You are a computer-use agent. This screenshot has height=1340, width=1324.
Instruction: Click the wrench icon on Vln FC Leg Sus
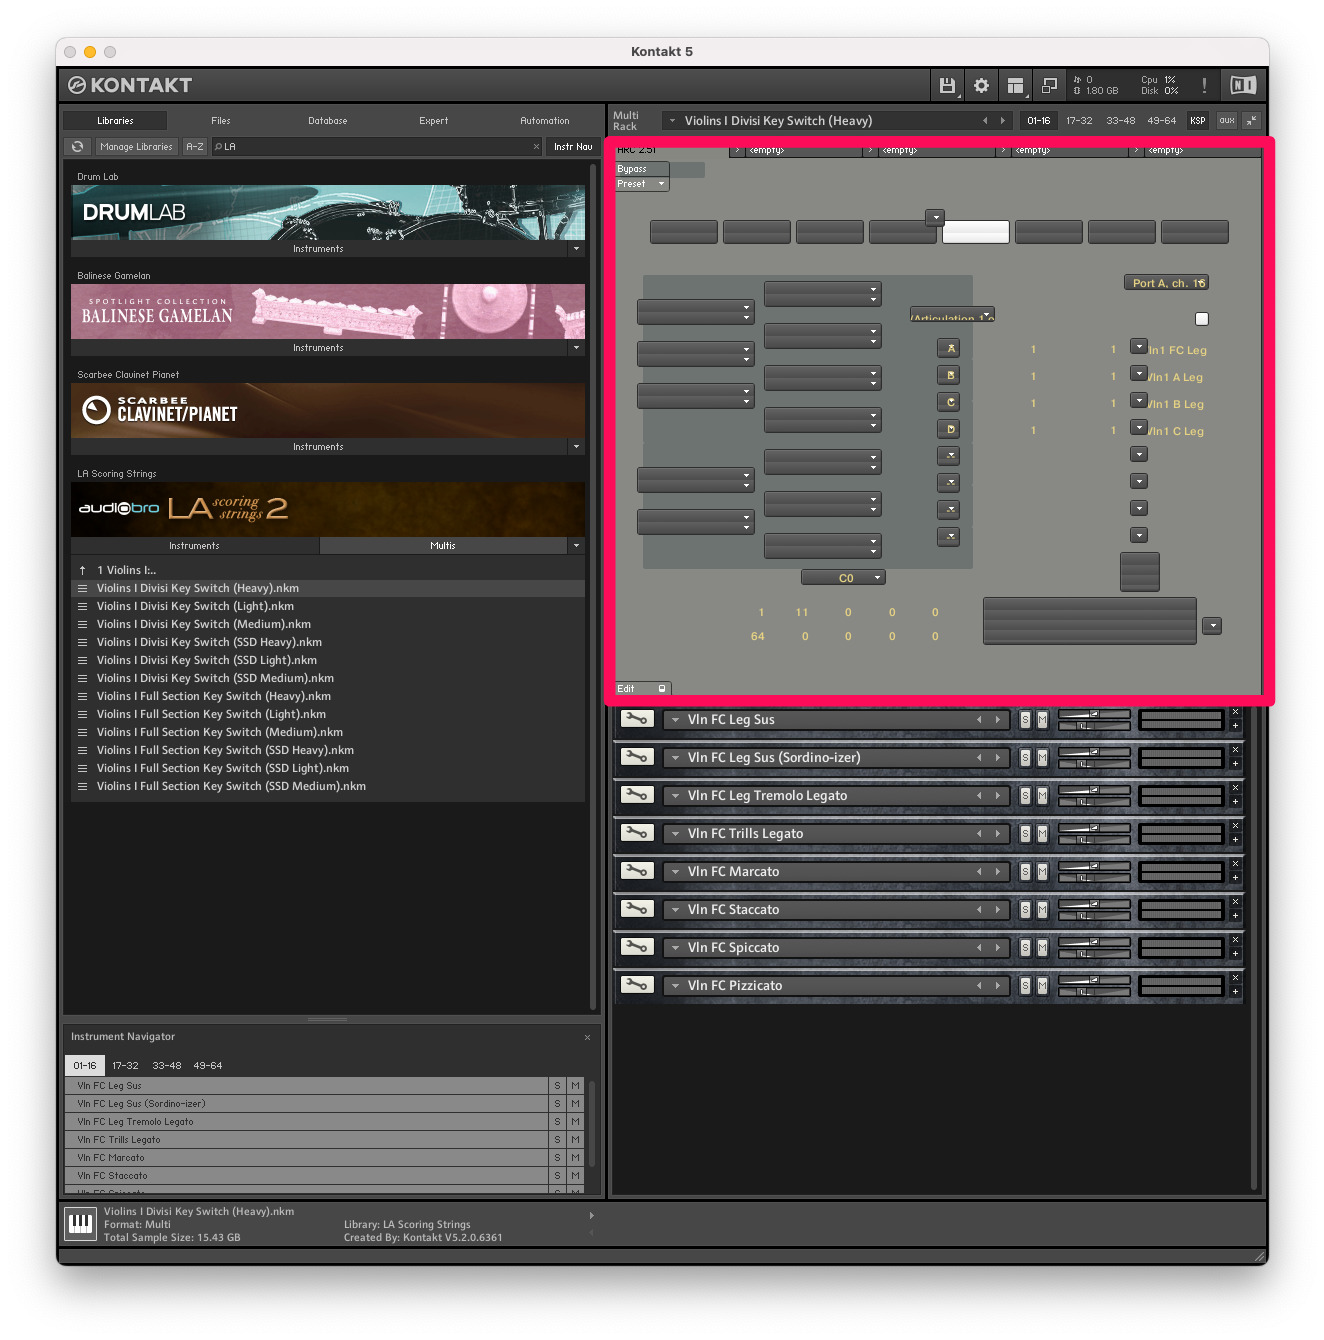[x=636, y=719]
